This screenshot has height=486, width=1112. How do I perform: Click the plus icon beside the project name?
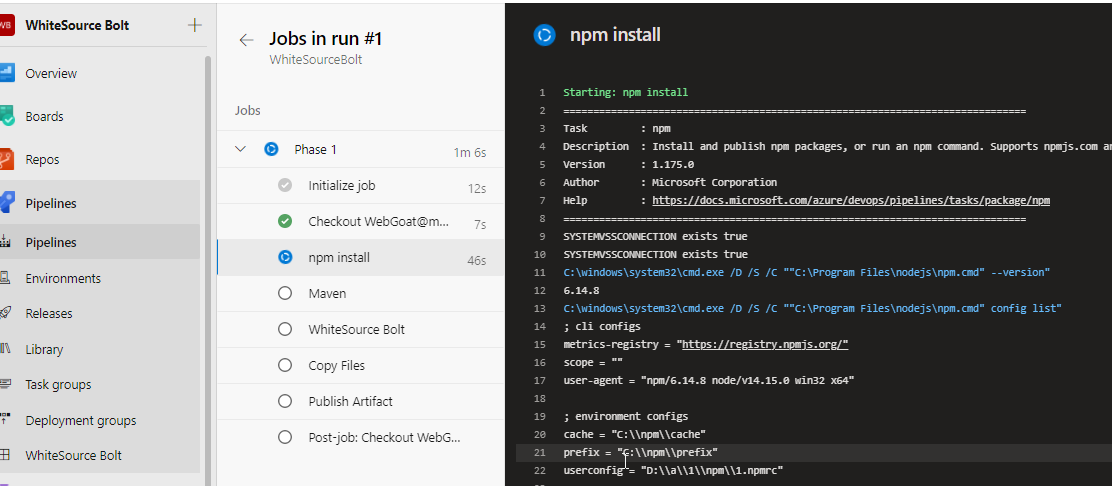pos(194,26)
